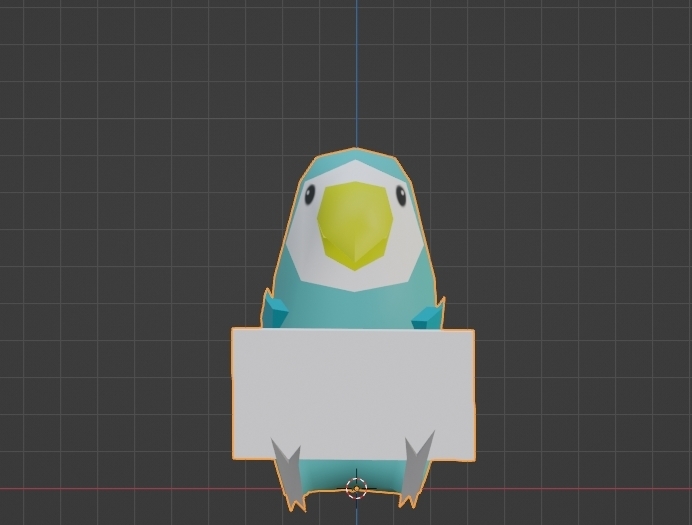This screenshot has width=692, height=525.
Task: Select the blue wing stub on the left
Action: [275, 311]
